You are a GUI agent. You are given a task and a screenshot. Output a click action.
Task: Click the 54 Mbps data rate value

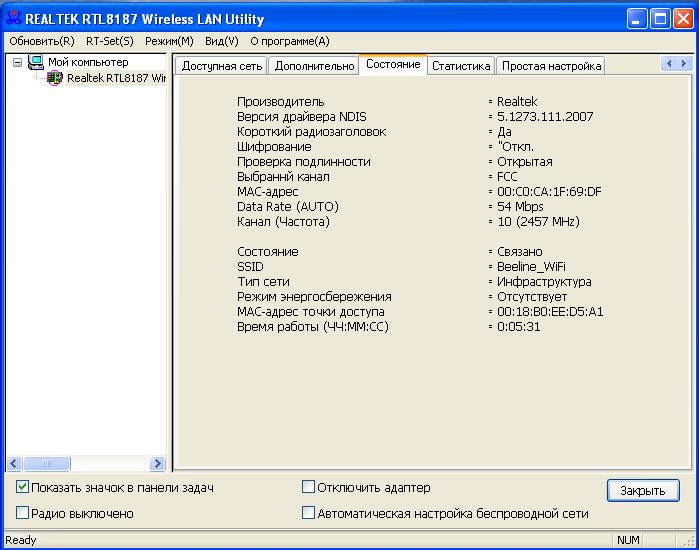pyautogui.click(x=520, y=207)
